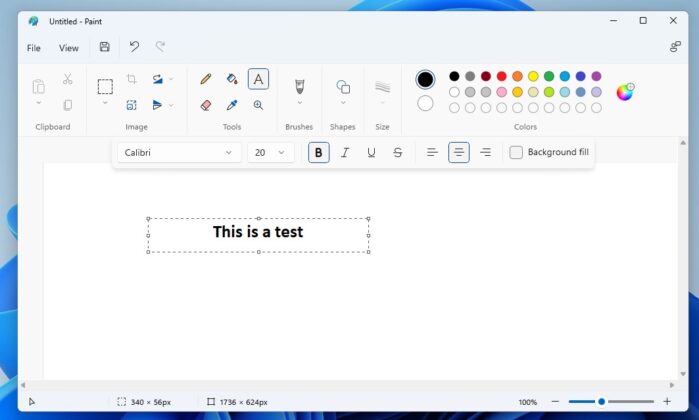Click the Copy icon
This screenshot has width=699, height=420.
click(67, 105)
